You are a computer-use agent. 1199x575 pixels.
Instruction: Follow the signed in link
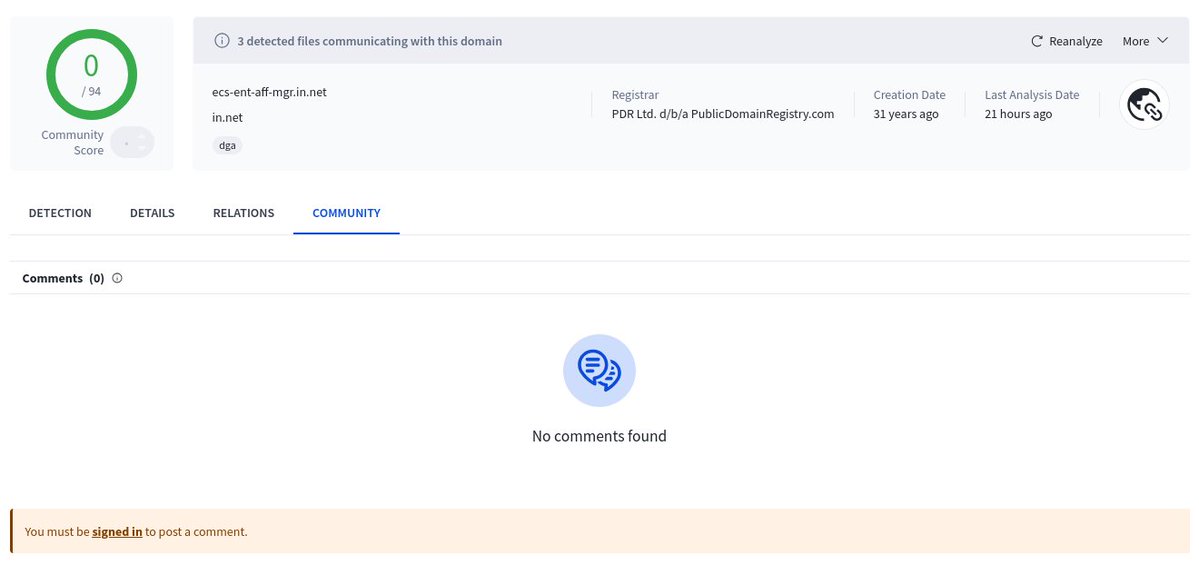pyautogui.click(x=117, y=531)
